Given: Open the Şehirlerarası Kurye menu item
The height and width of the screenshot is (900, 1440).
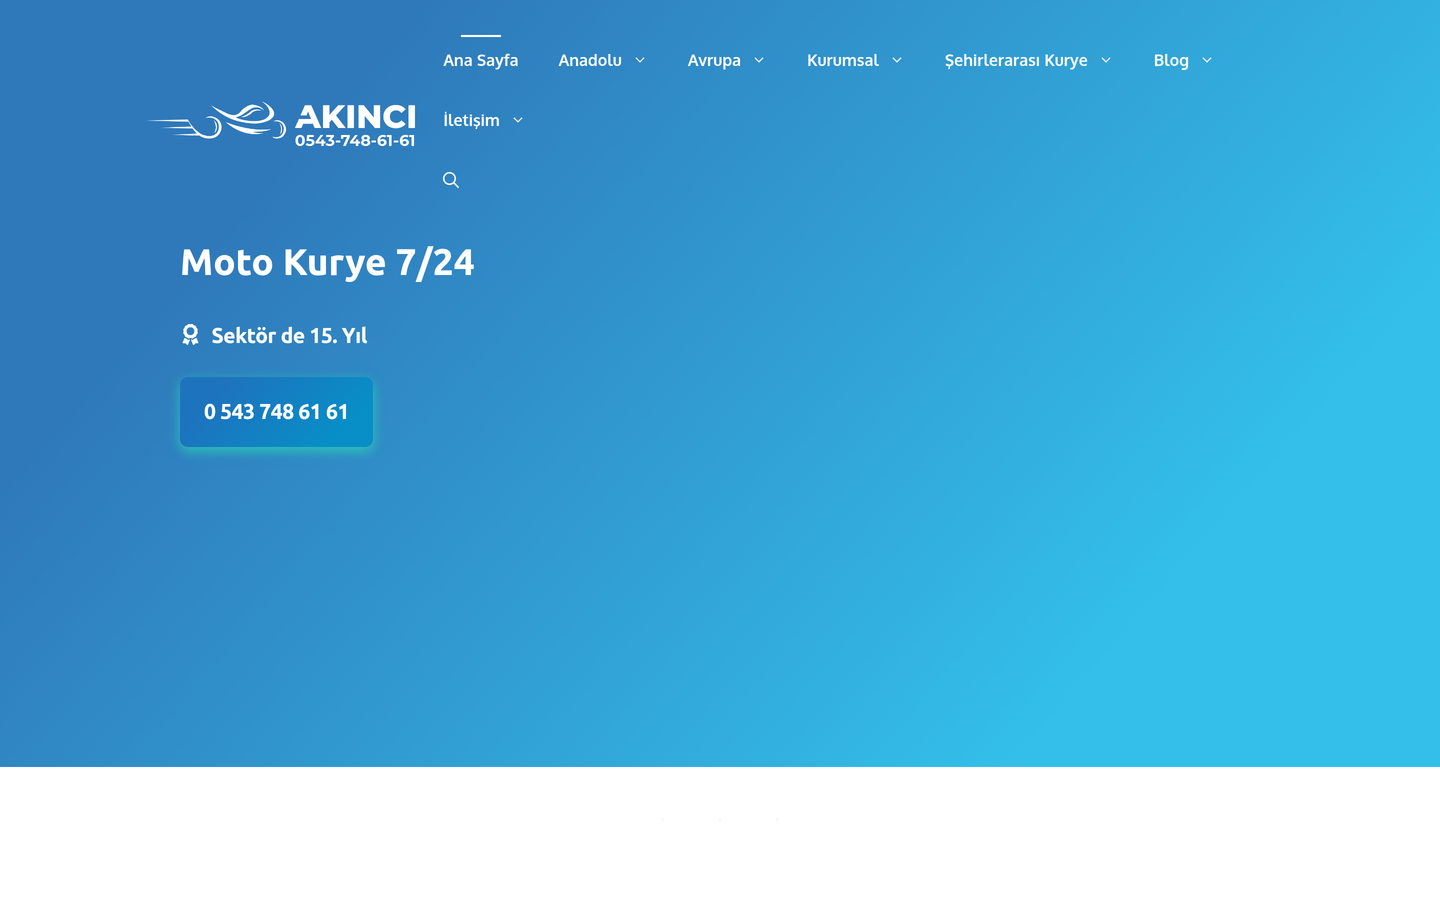Looking at the screenshot, I should [1016, 60].
